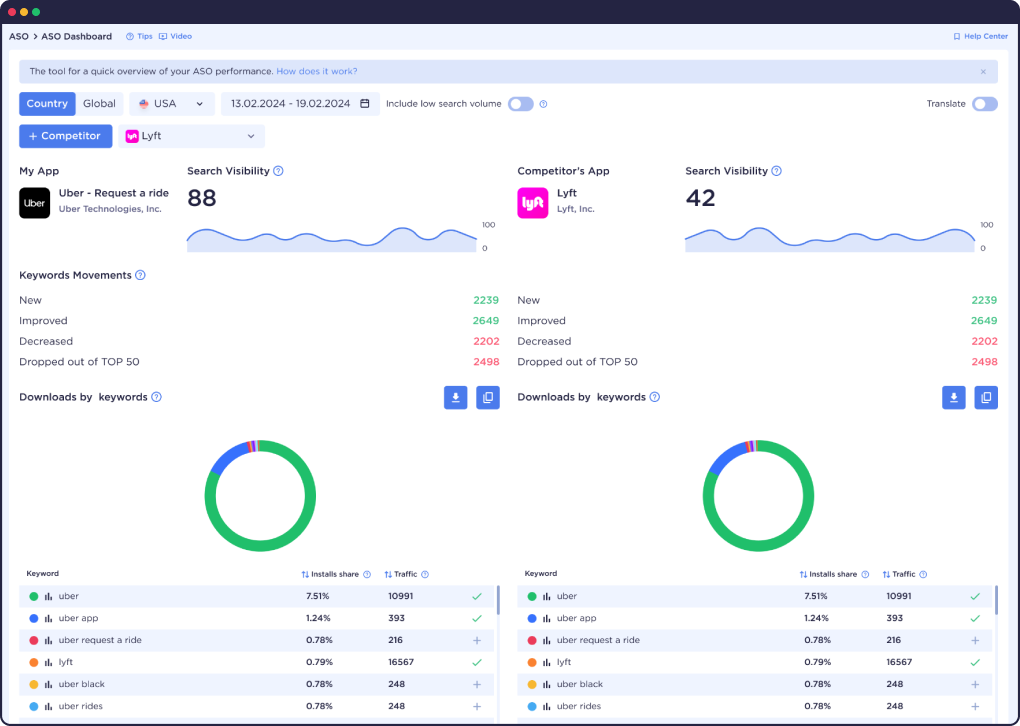Toggle checkmark for 'lyft' in My App table
1020x726 pixels.
477,662
